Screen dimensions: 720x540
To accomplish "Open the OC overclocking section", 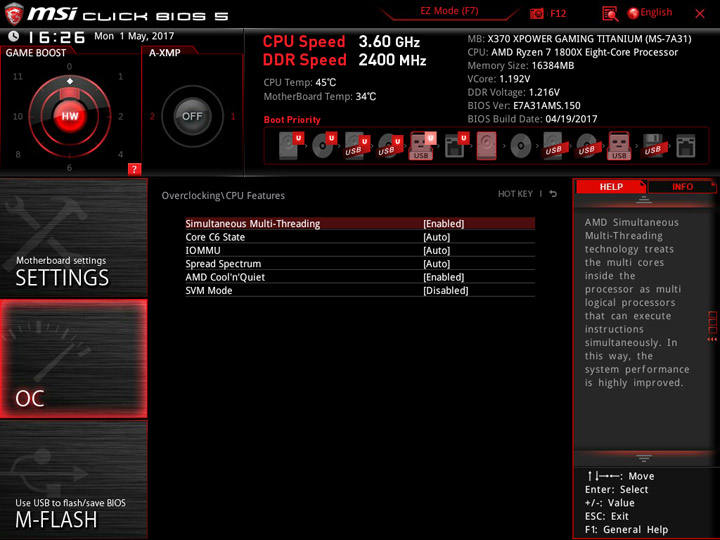I will pyautogui.click(x=73, y=359).
